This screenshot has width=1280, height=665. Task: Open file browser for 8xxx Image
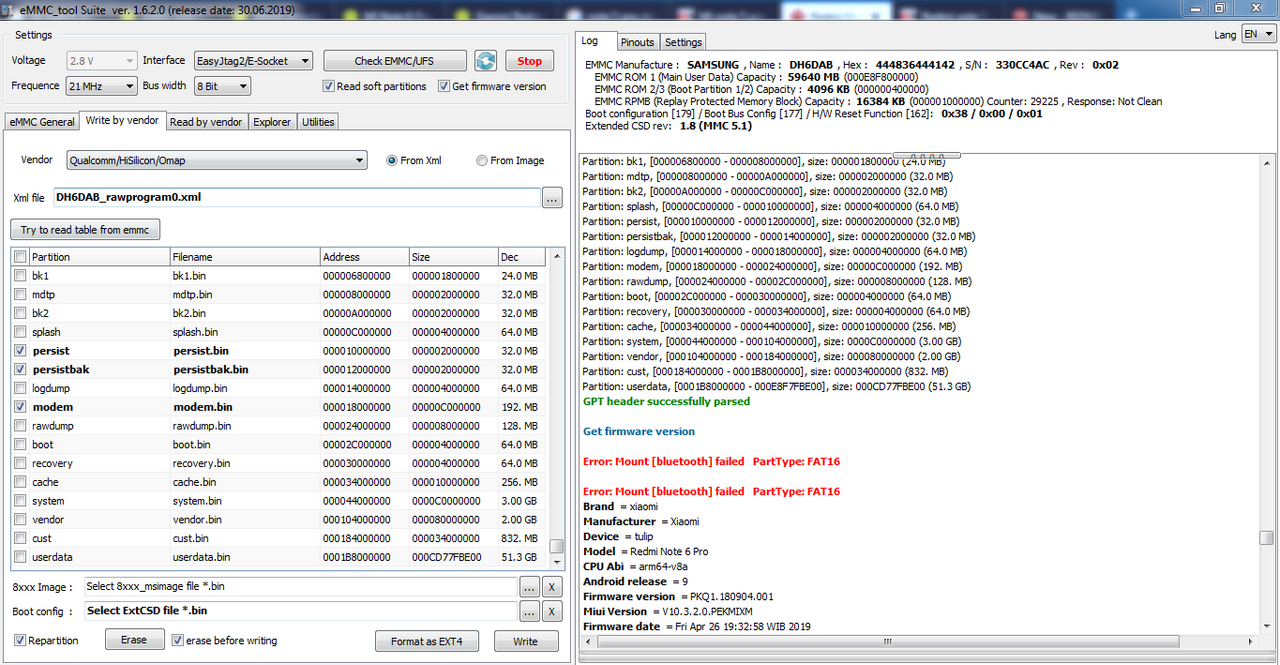530,586
